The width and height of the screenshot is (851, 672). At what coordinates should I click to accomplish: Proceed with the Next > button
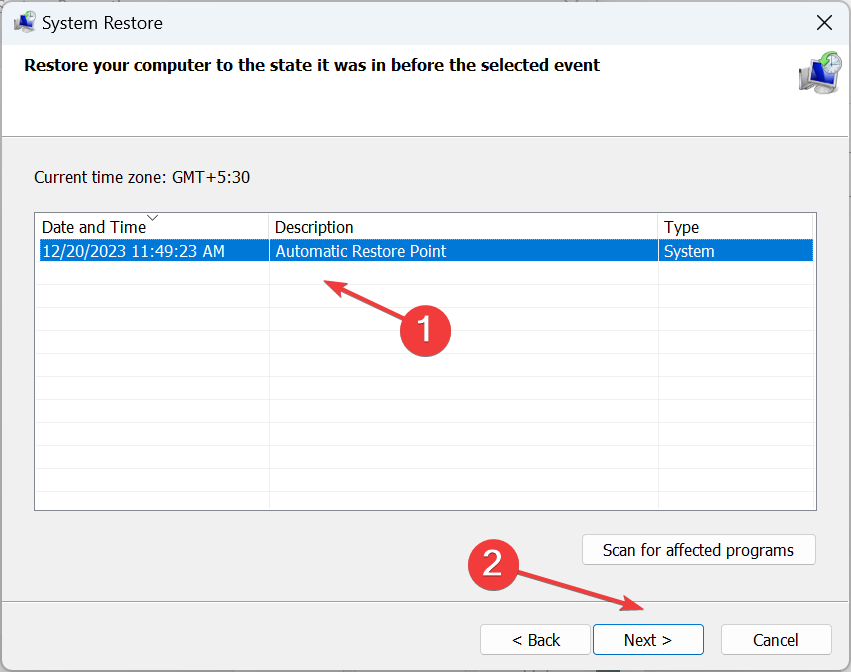pos(648,640)
